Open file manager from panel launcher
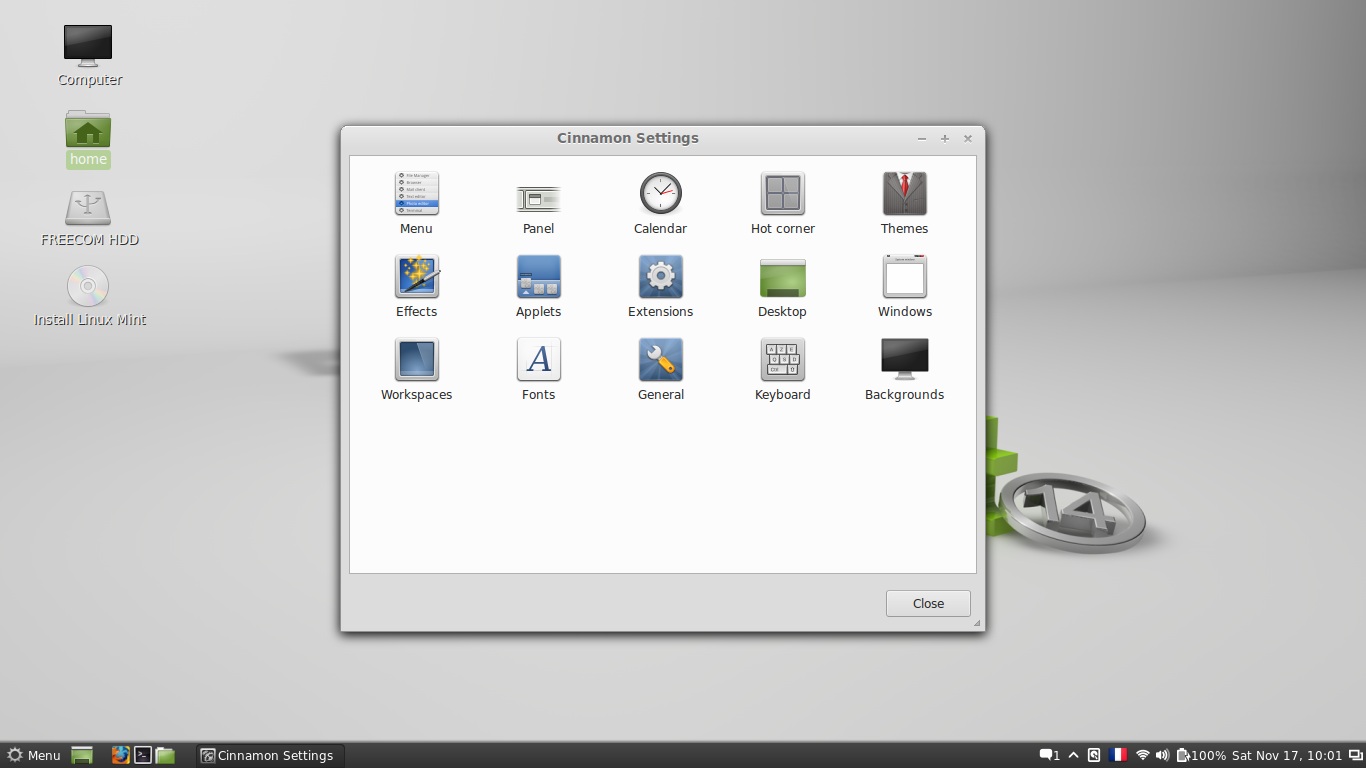 click(x=166, y=755)
